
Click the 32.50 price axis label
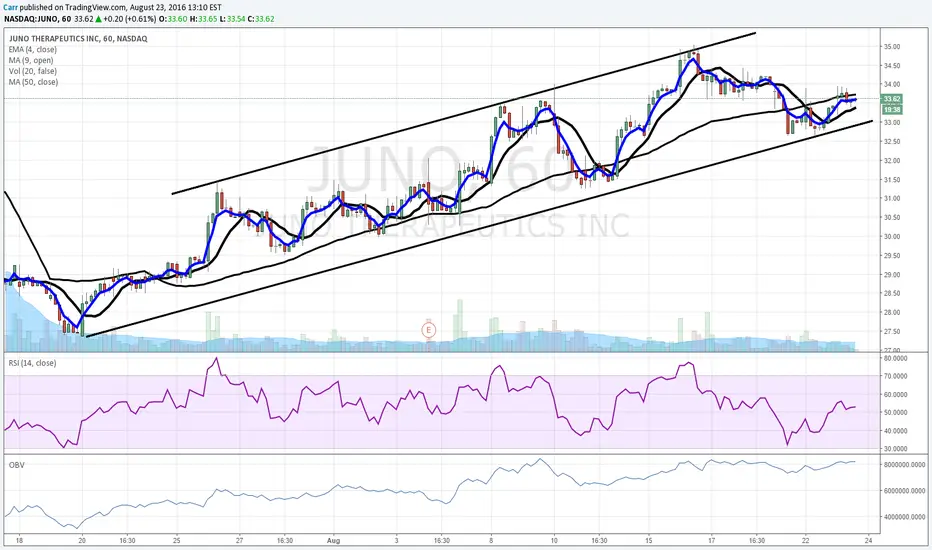tap(892, 142)
